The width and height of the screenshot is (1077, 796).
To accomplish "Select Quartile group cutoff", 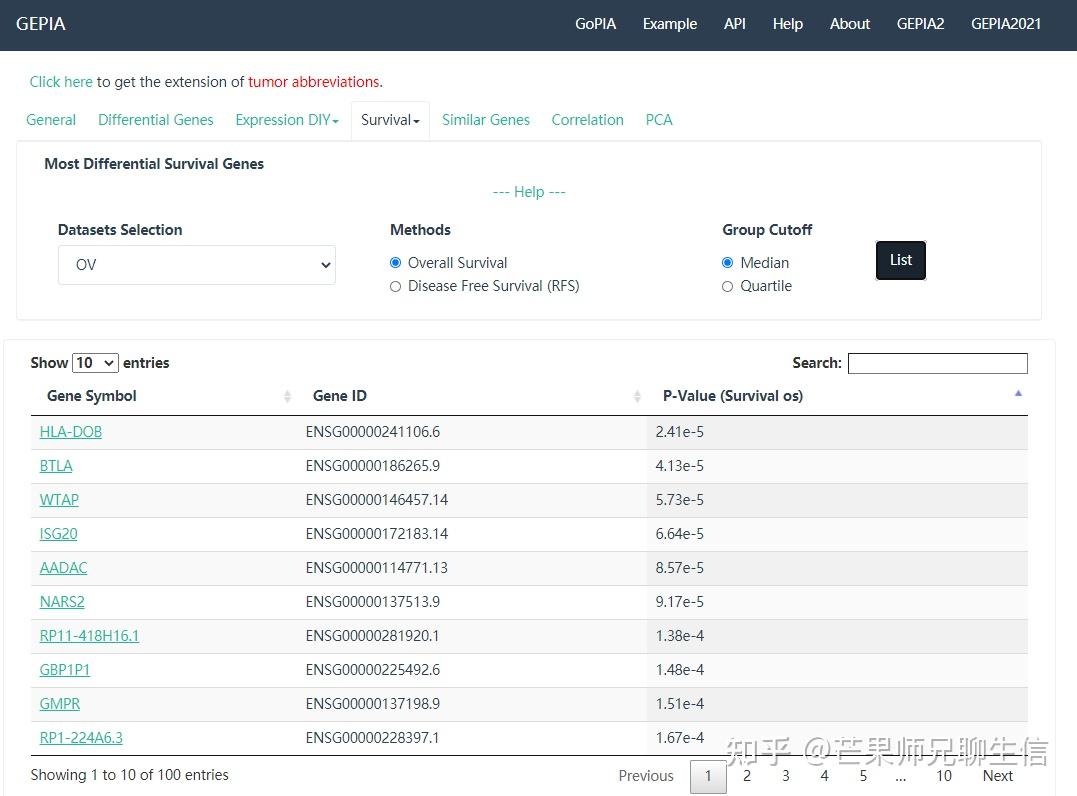I will click(728, 286).
